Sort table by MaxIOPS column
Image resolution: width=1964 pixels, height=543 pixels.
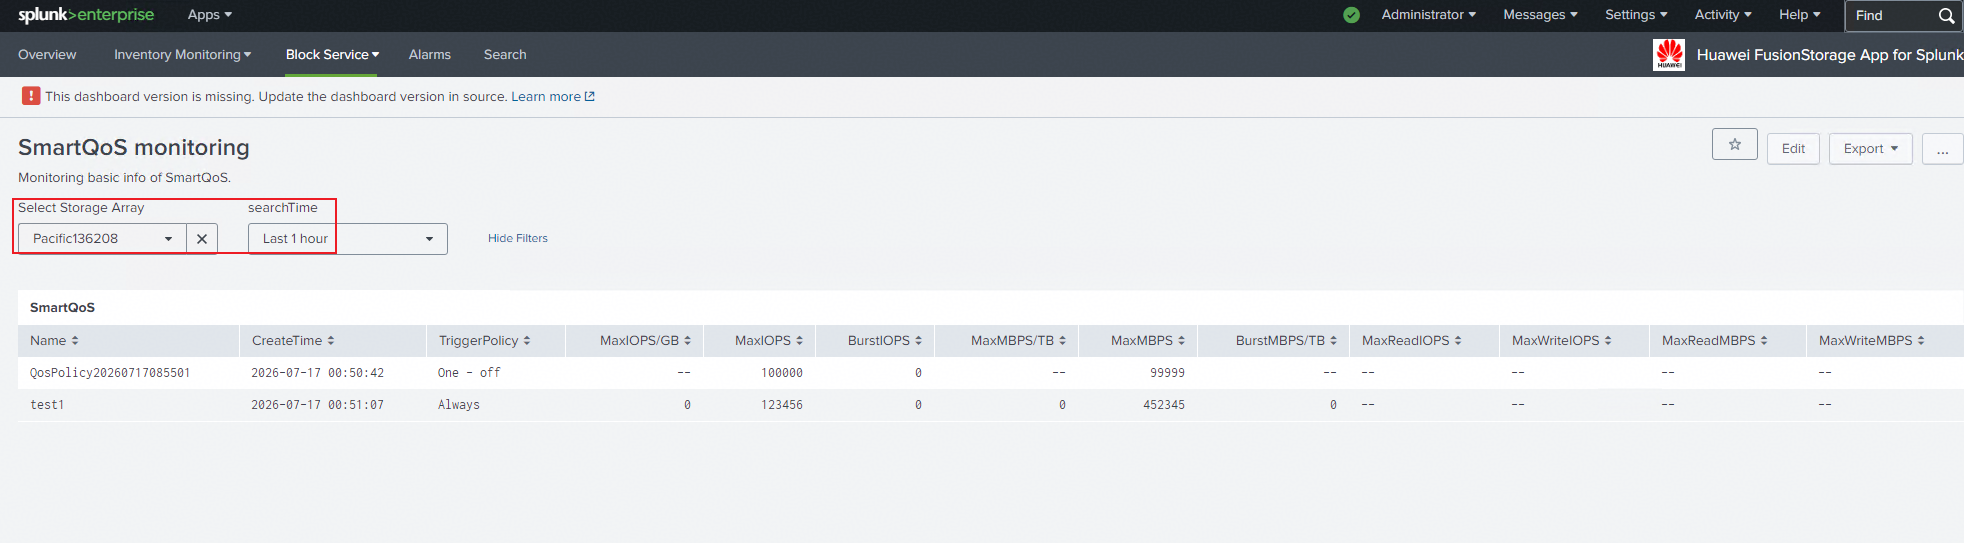(x=769, y=341)
